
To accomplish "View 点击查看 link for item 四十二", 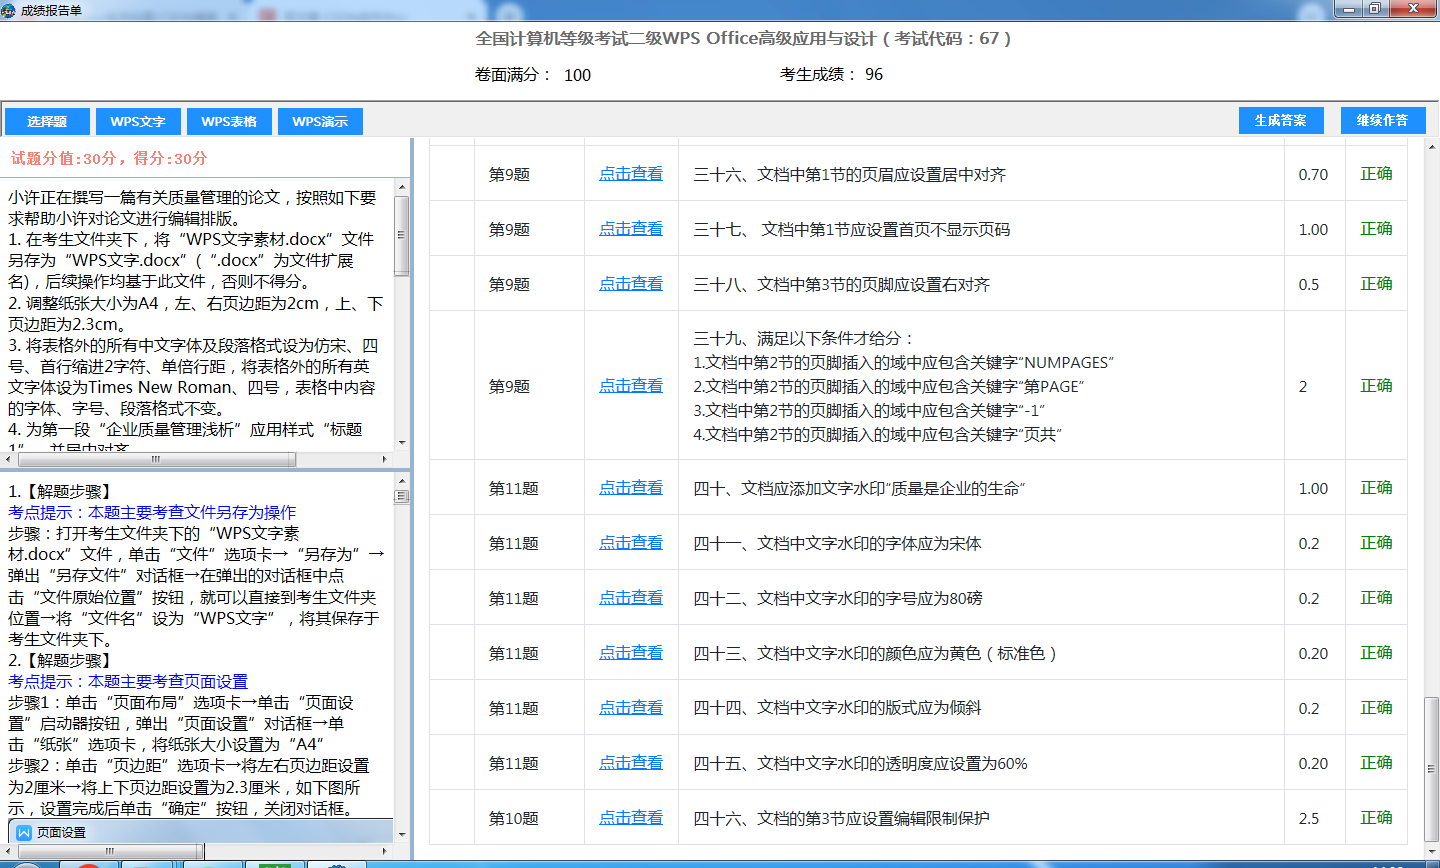I will (x=631, y=598).
